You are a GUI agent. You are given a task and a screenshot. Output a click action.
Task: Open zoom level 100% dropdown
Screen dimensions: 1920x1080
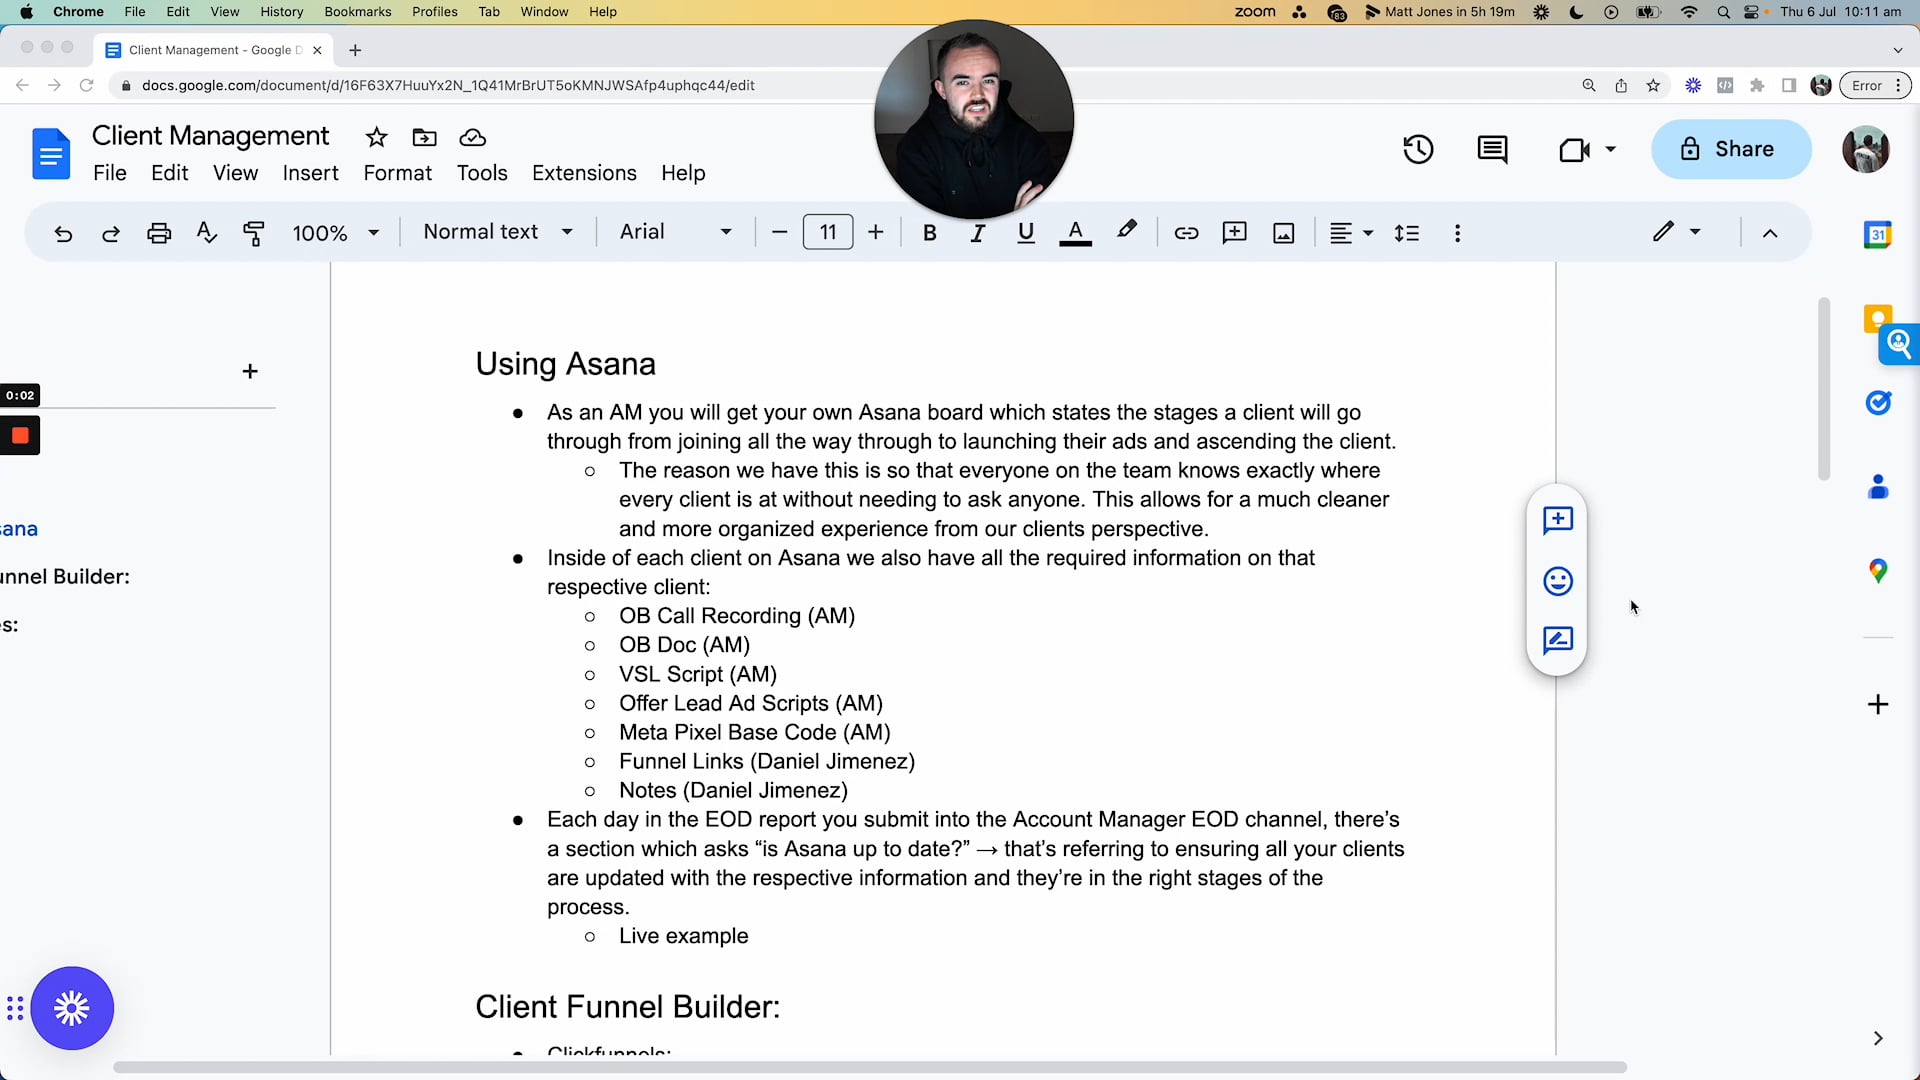(335, 233)
